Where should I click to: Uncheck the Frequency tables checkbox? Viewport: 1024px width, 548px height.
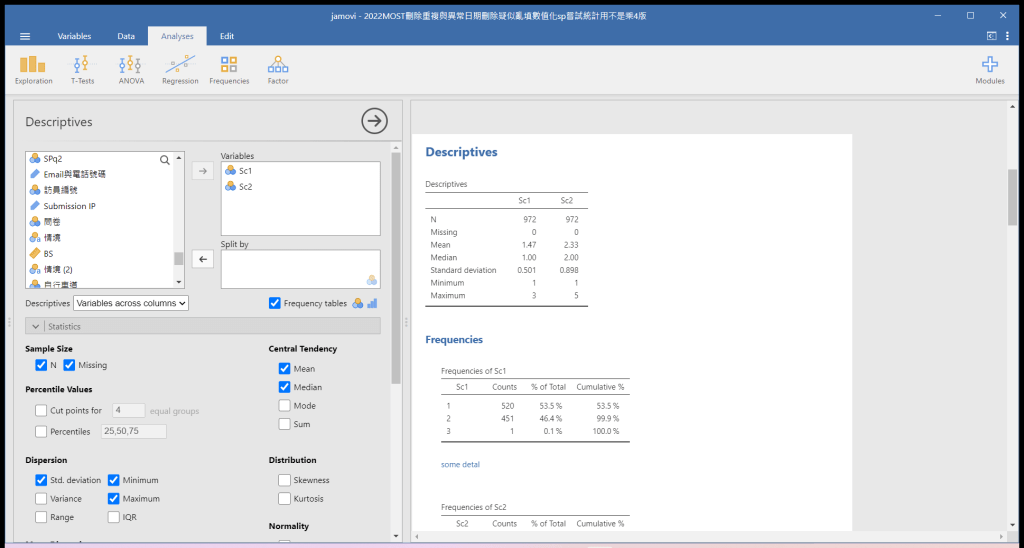[275, 303]
